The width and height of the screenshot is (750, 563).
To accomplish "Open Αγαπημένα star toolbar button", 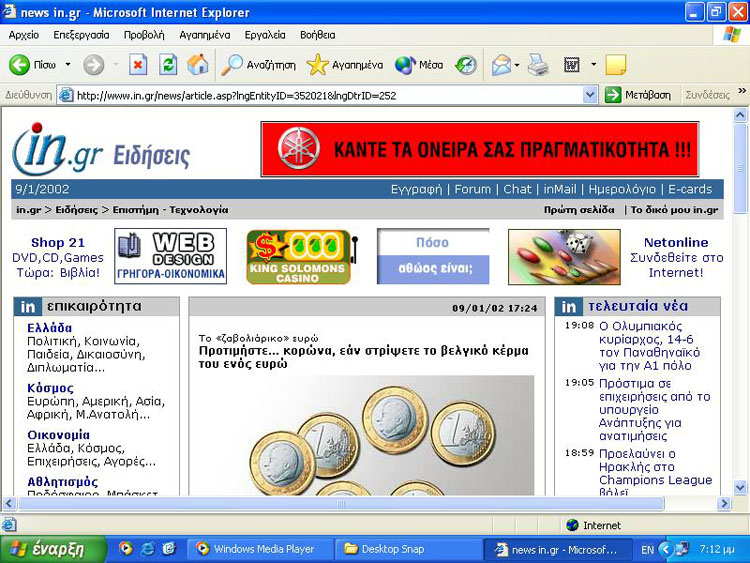I will click(344, 65).
